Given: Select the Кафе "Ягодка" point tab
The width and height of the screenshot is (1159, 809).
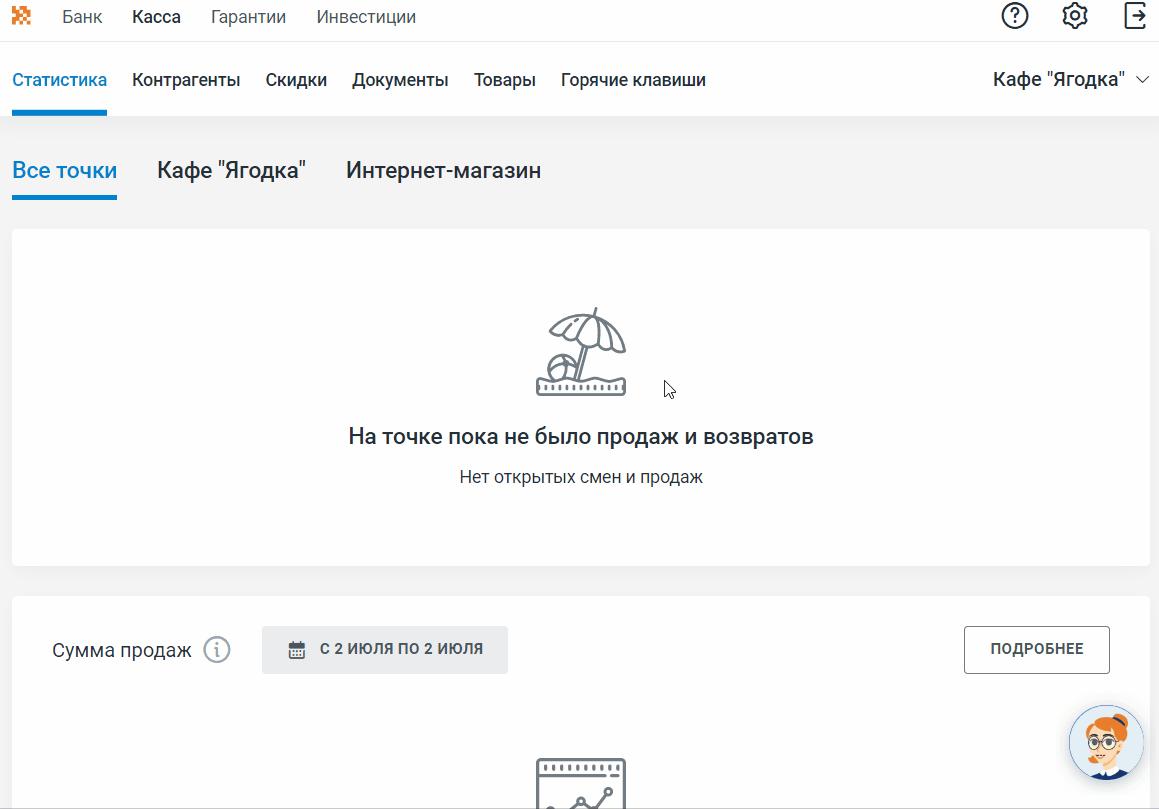Looking at the screenshot, I should 231,171.
